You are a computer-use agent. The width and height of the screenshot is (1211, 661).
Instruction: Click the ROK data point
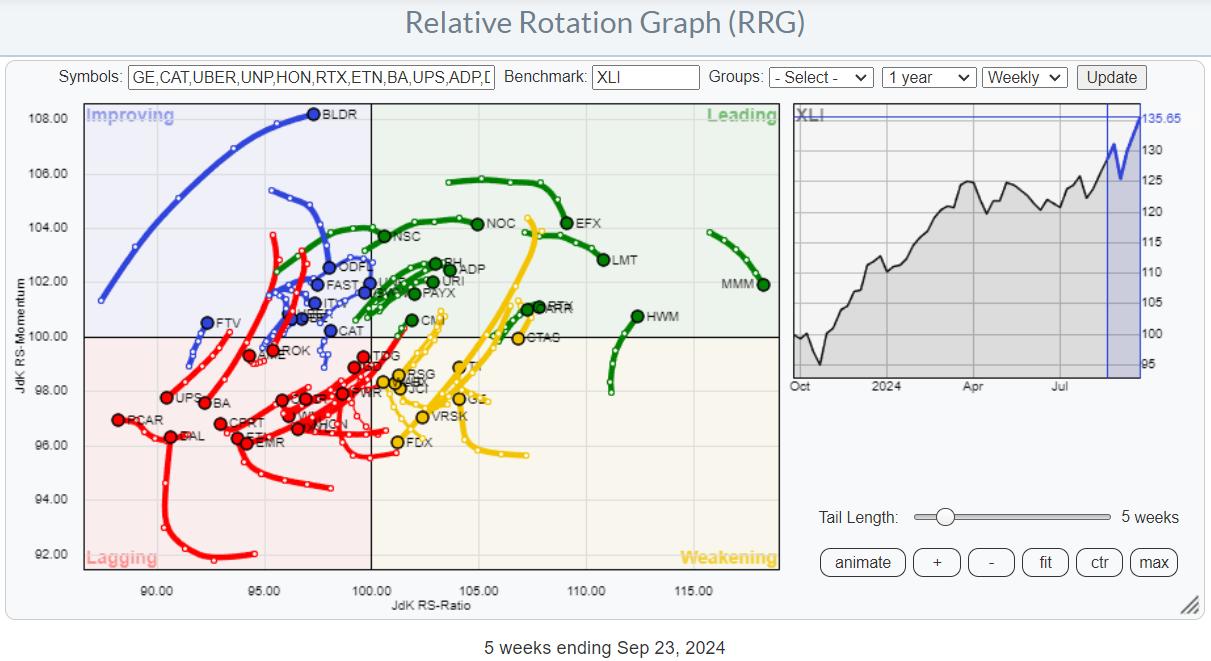[273, 351]
